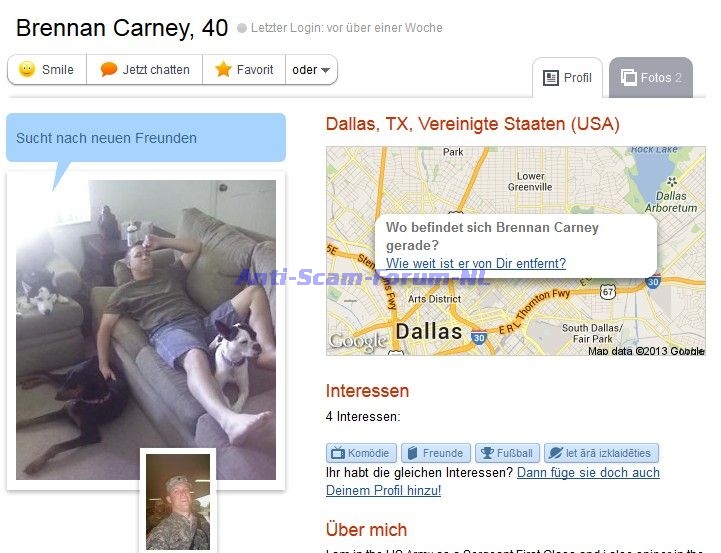This screenshot has width=721, height=553.
Task: Click the gold star Favorit icon
Action: (223, 69)
